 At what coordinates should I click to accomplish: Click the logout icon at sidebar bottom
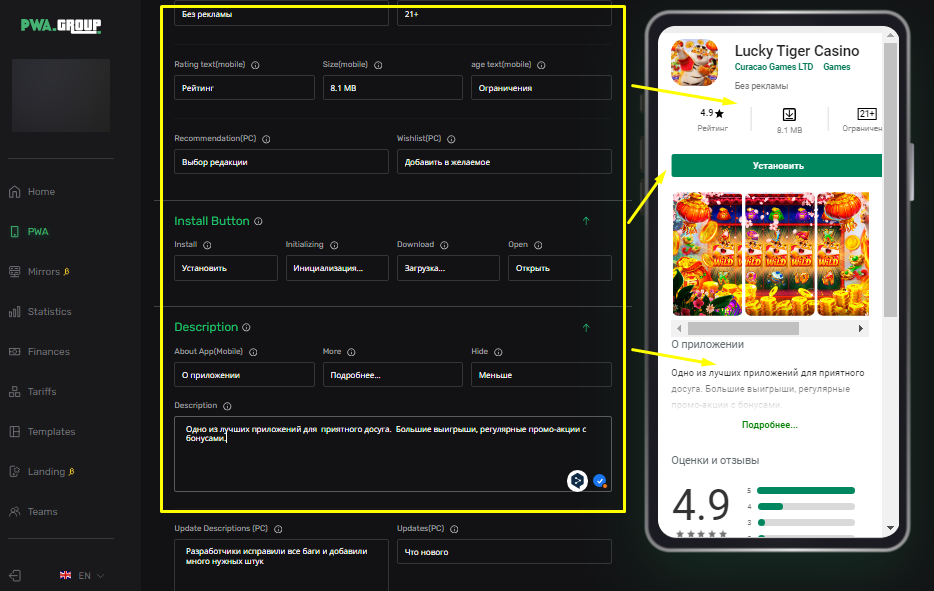[x=15, y=576]
